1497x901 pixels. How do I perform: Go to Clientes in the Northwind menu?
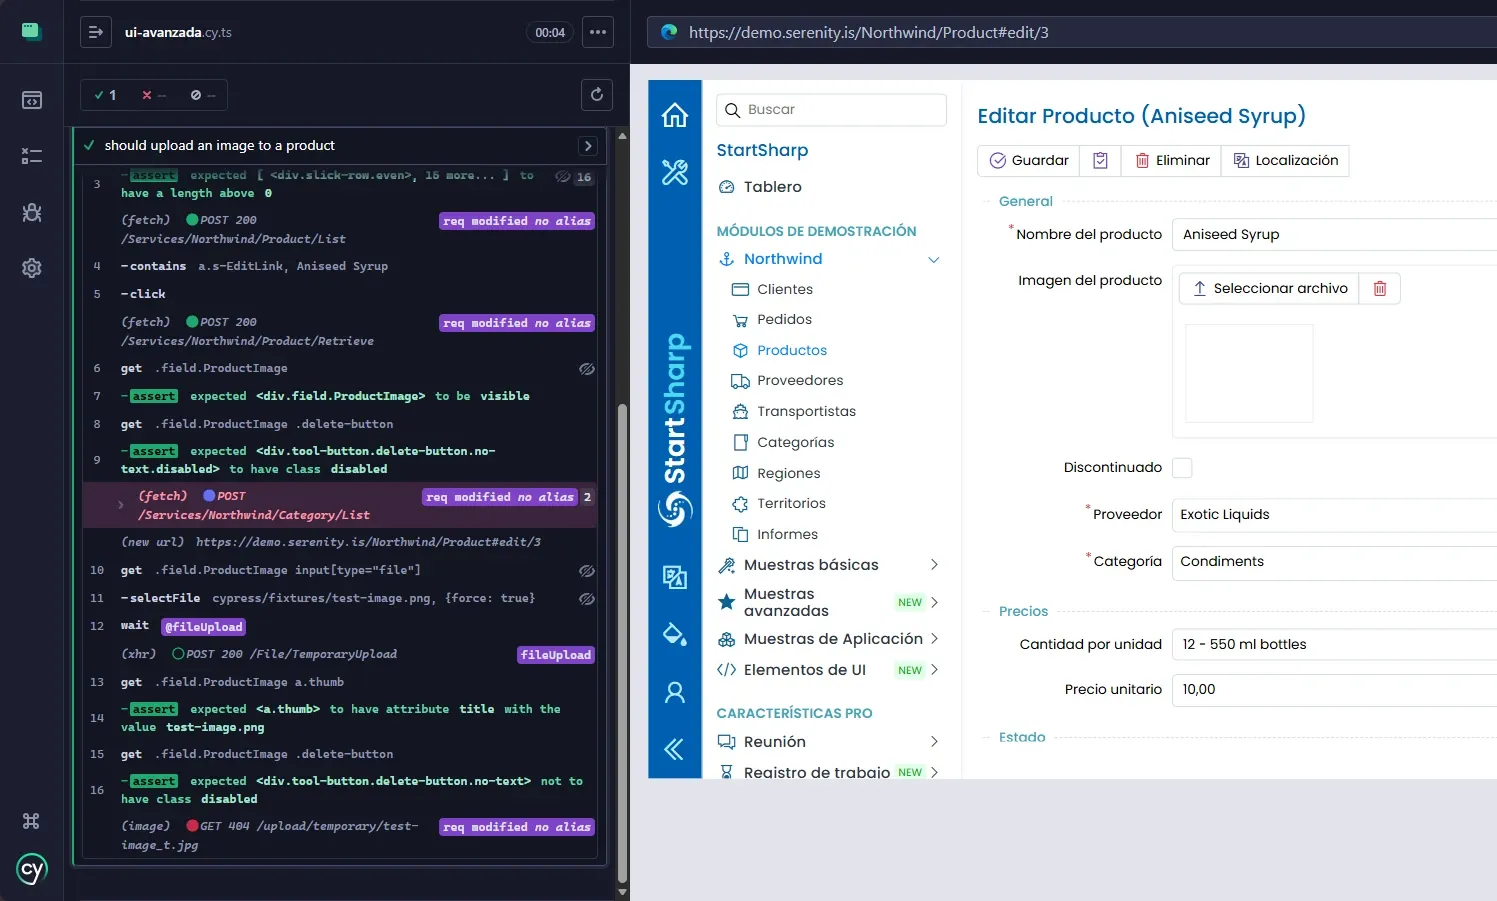785,290
